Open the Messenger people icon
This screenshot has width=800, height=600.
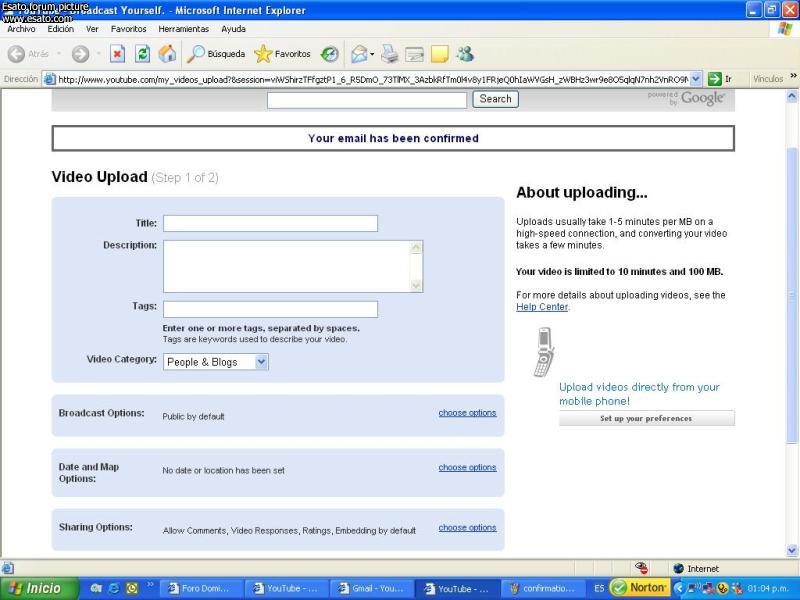pyautogui.click(x=465, y=54)
